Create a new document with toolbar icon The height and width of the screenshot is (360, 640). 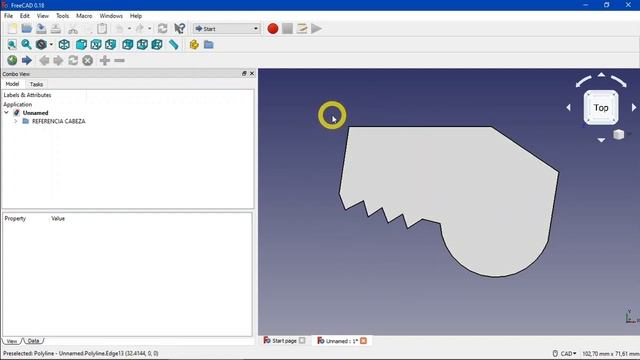tap(12, 29)
